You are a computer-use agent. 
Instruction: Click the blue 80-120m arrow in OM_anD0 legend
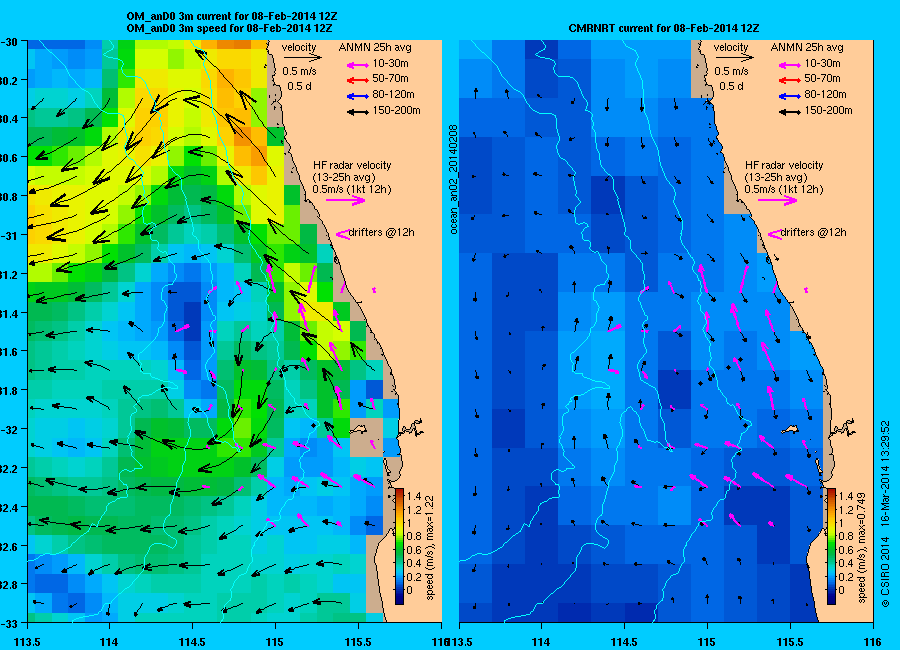[x=358, y=95]
